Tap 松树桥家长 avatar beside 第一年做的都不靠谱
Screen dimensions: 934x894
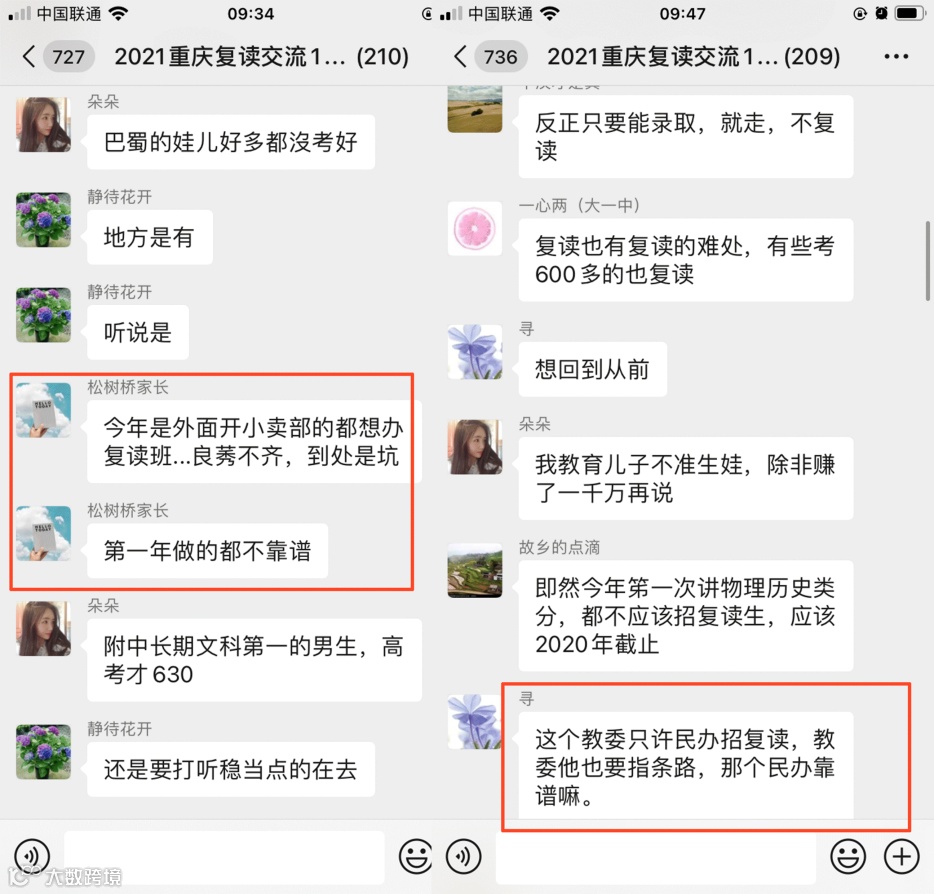point(43,533)
